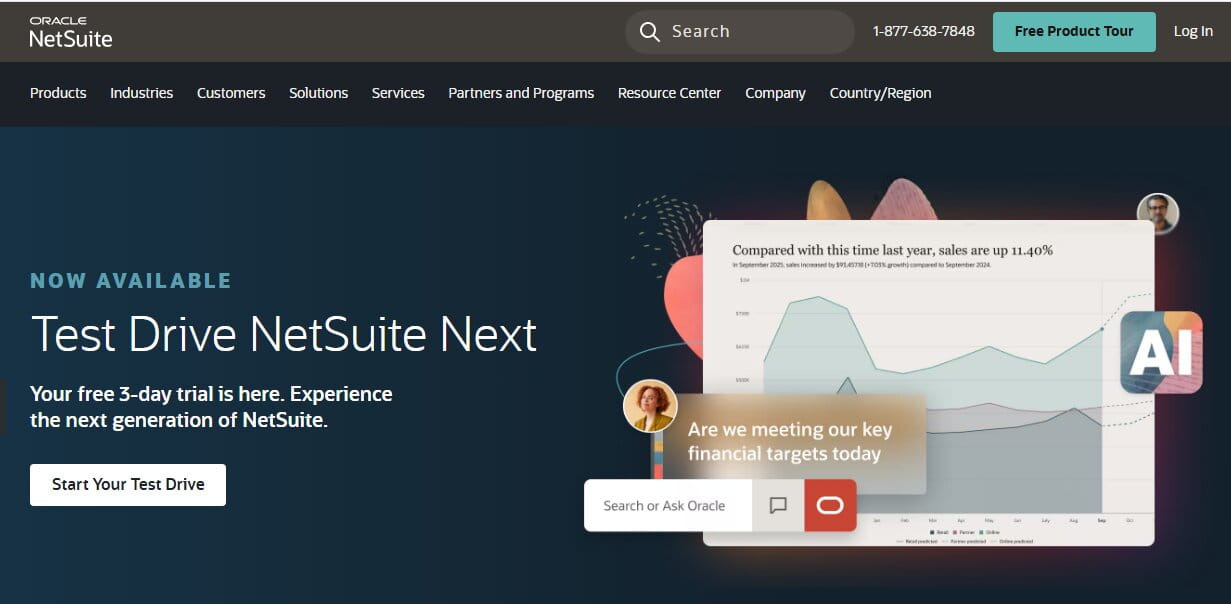
Task: Click the man's avatar at chart corner
Action: click(x=1158, y=214)
